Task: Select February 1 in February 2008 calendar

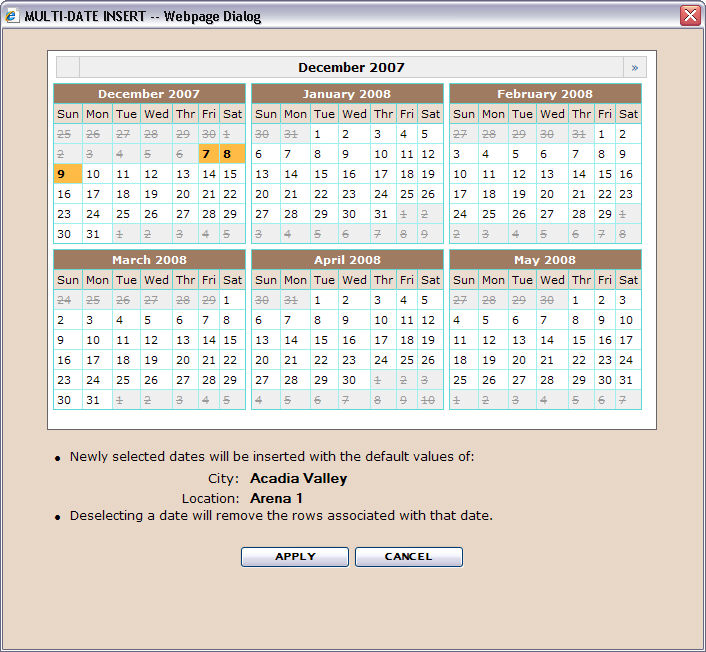Action: (x=605, y=134)
